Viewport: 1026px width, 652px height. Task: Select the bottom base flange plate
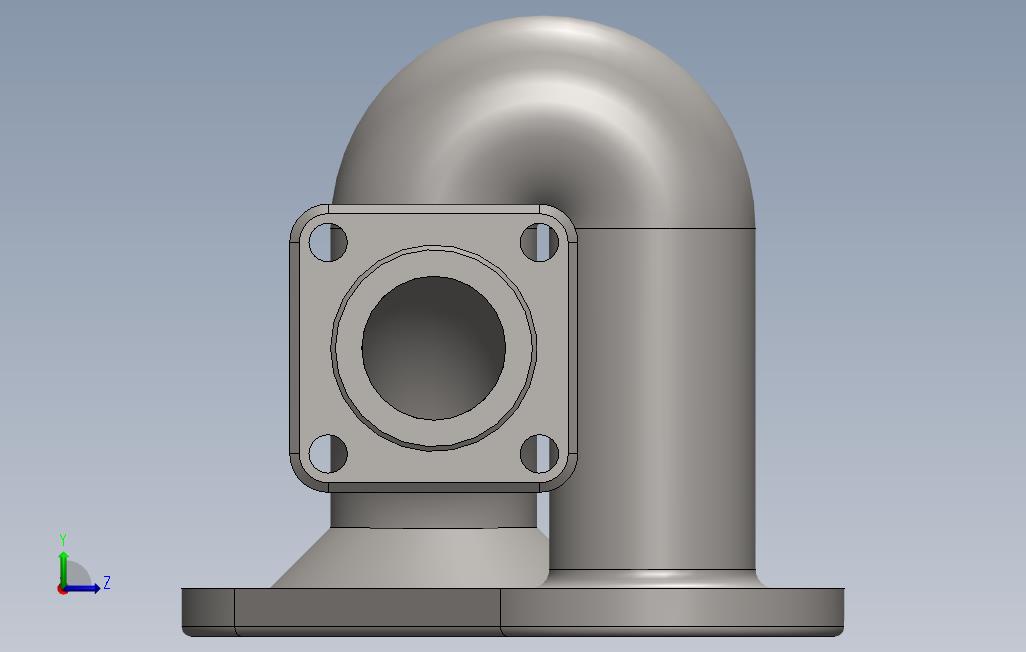click(x=512, y=612)
